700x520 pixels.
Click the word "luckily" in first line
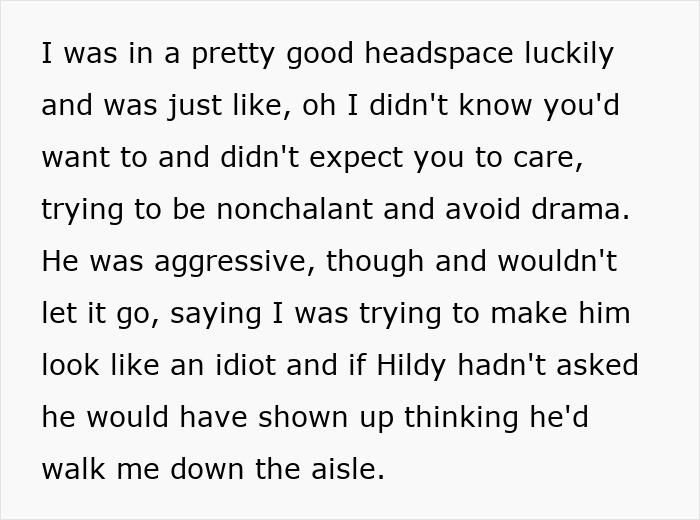point(569,53)
